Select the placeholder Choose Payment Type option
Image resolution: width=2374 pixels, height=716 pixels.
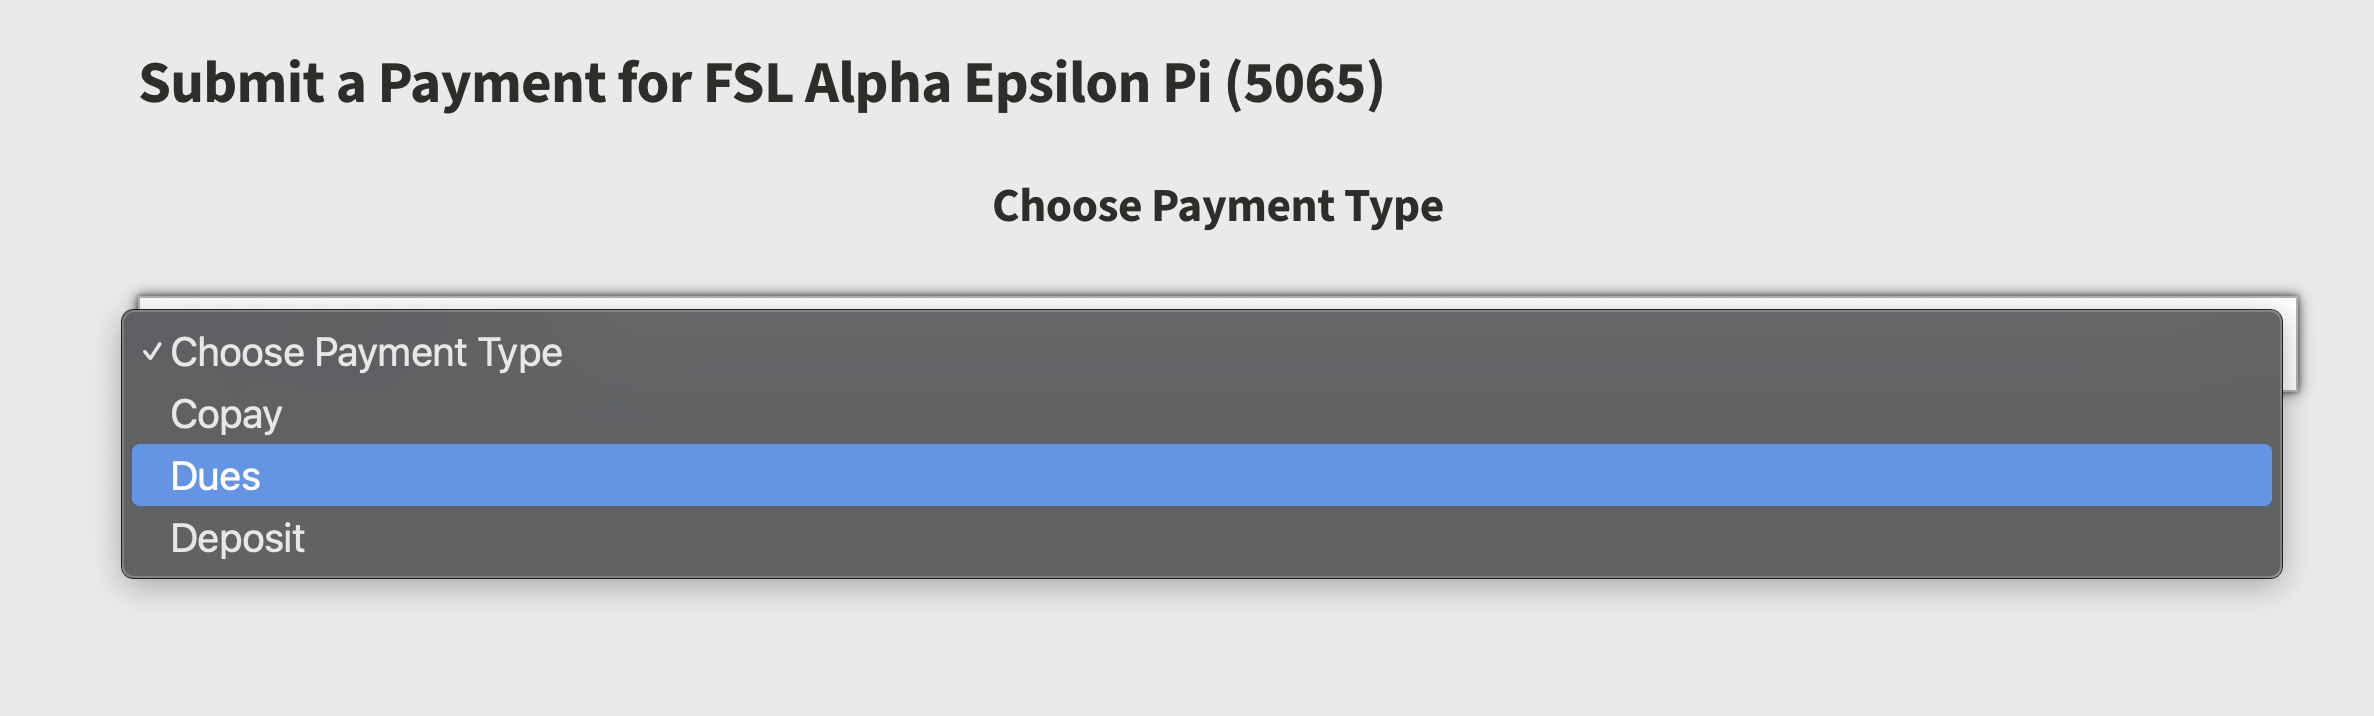366,352
